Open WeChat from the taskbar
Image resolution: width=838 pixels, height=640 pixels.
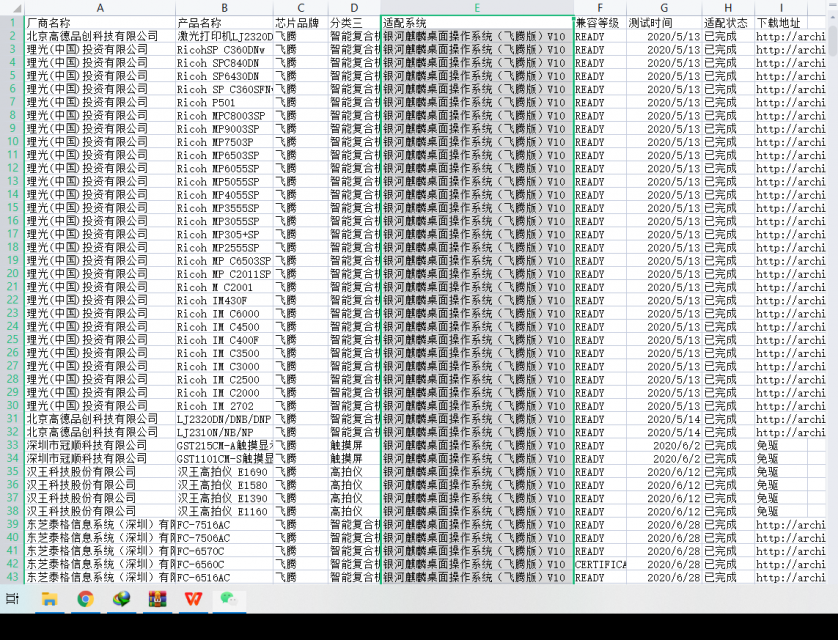229,599
